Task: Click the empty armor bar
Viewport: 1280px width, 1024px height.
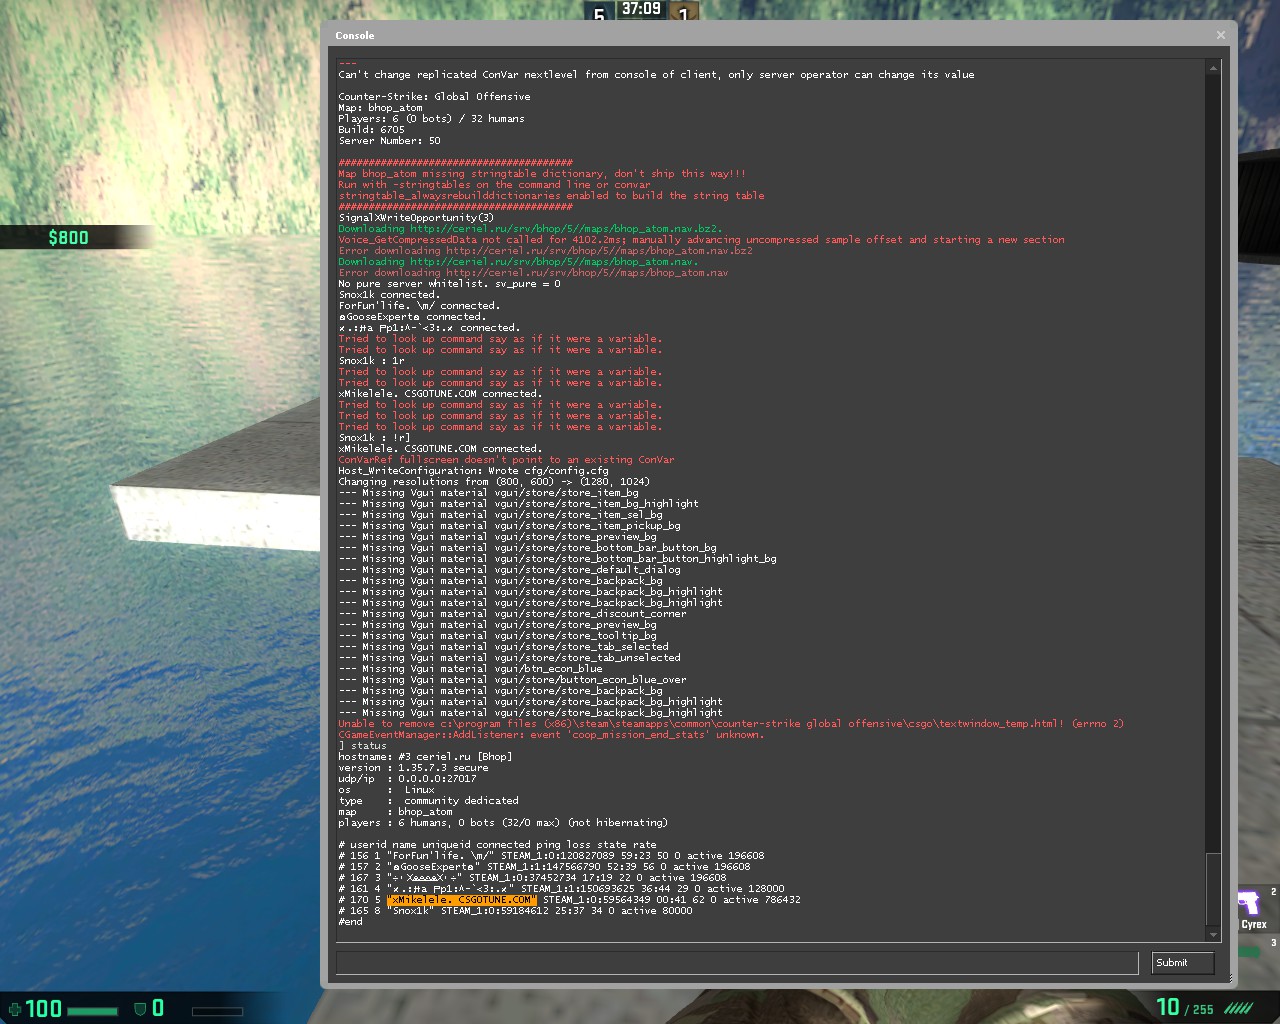Action: (216, 1011)
